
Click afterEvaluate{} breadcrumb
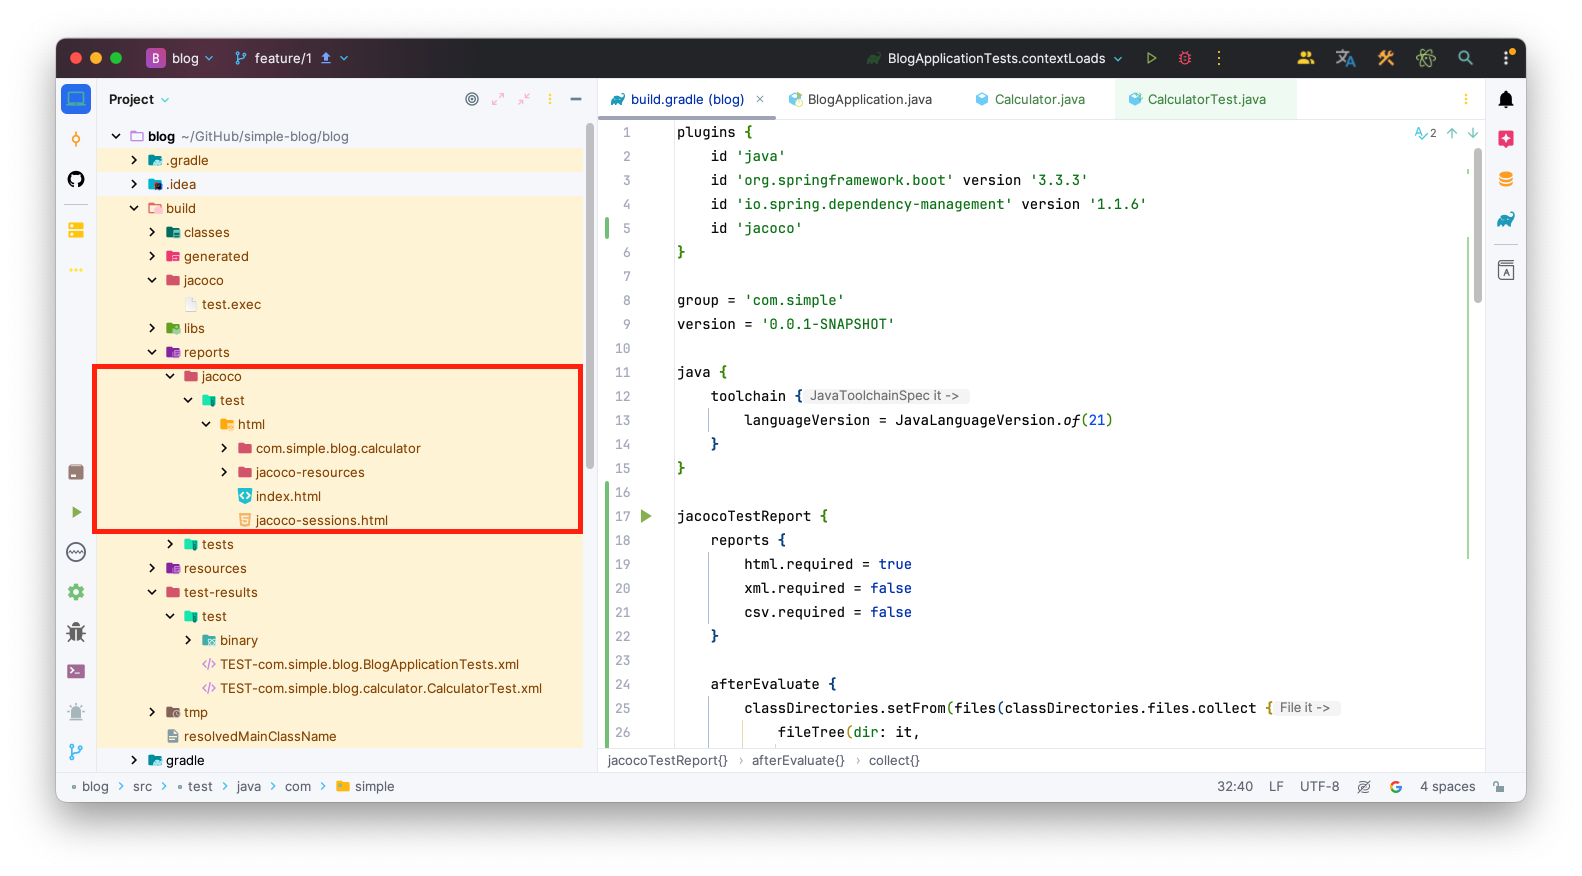coord(798,760)
